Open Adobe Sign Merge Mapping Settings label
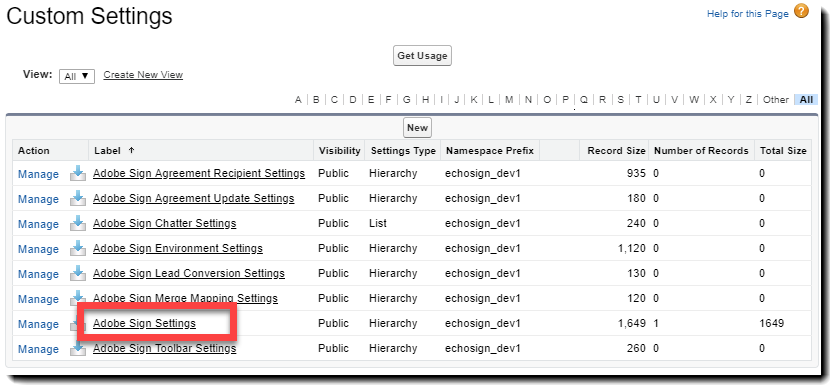830x385 pixels. tap(185, 298)
